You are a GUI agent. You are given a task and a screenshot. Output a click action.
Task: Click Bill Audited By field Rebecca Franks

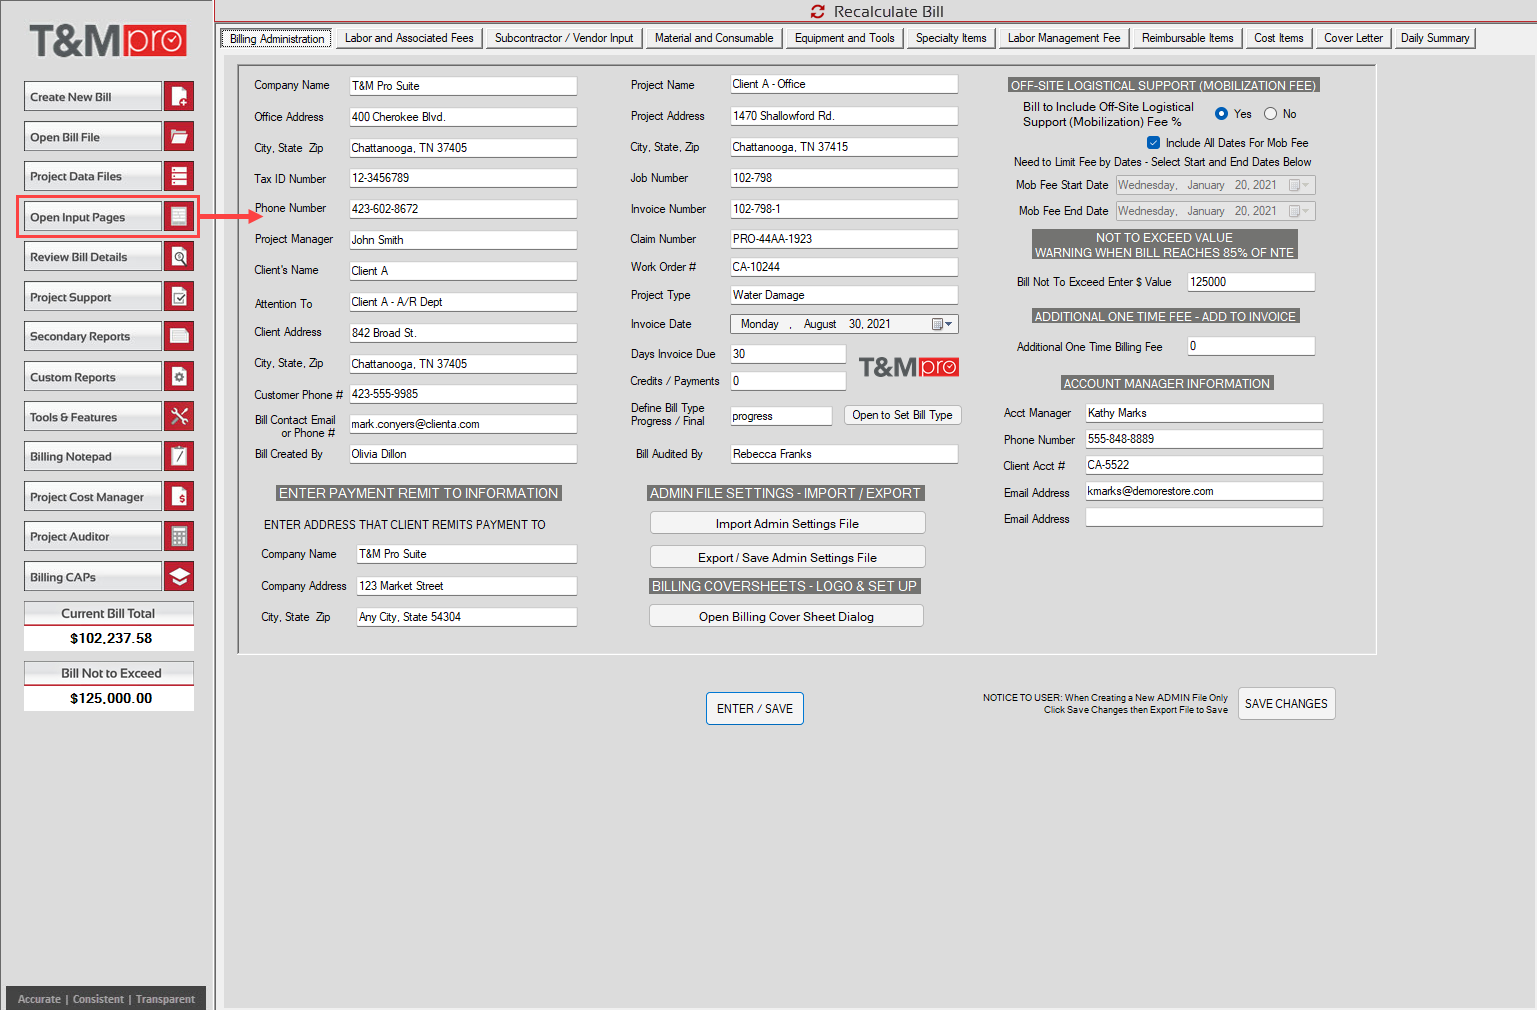click(x=844, y=454)
